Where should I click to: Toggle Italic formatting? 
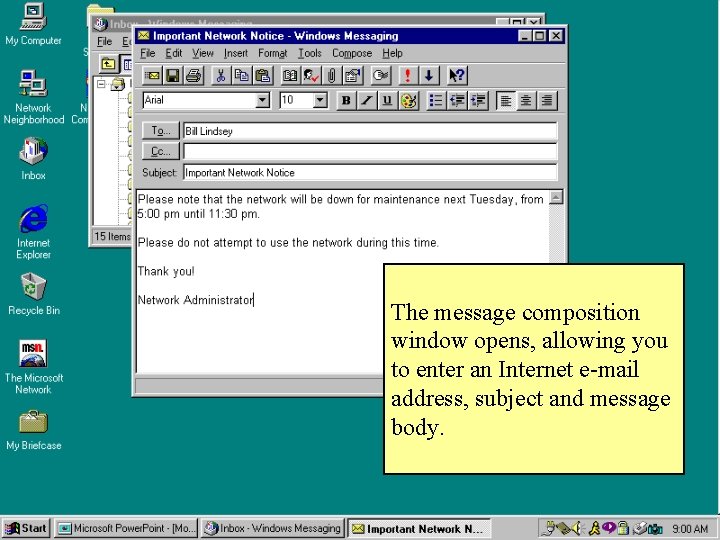click(366, 101)
